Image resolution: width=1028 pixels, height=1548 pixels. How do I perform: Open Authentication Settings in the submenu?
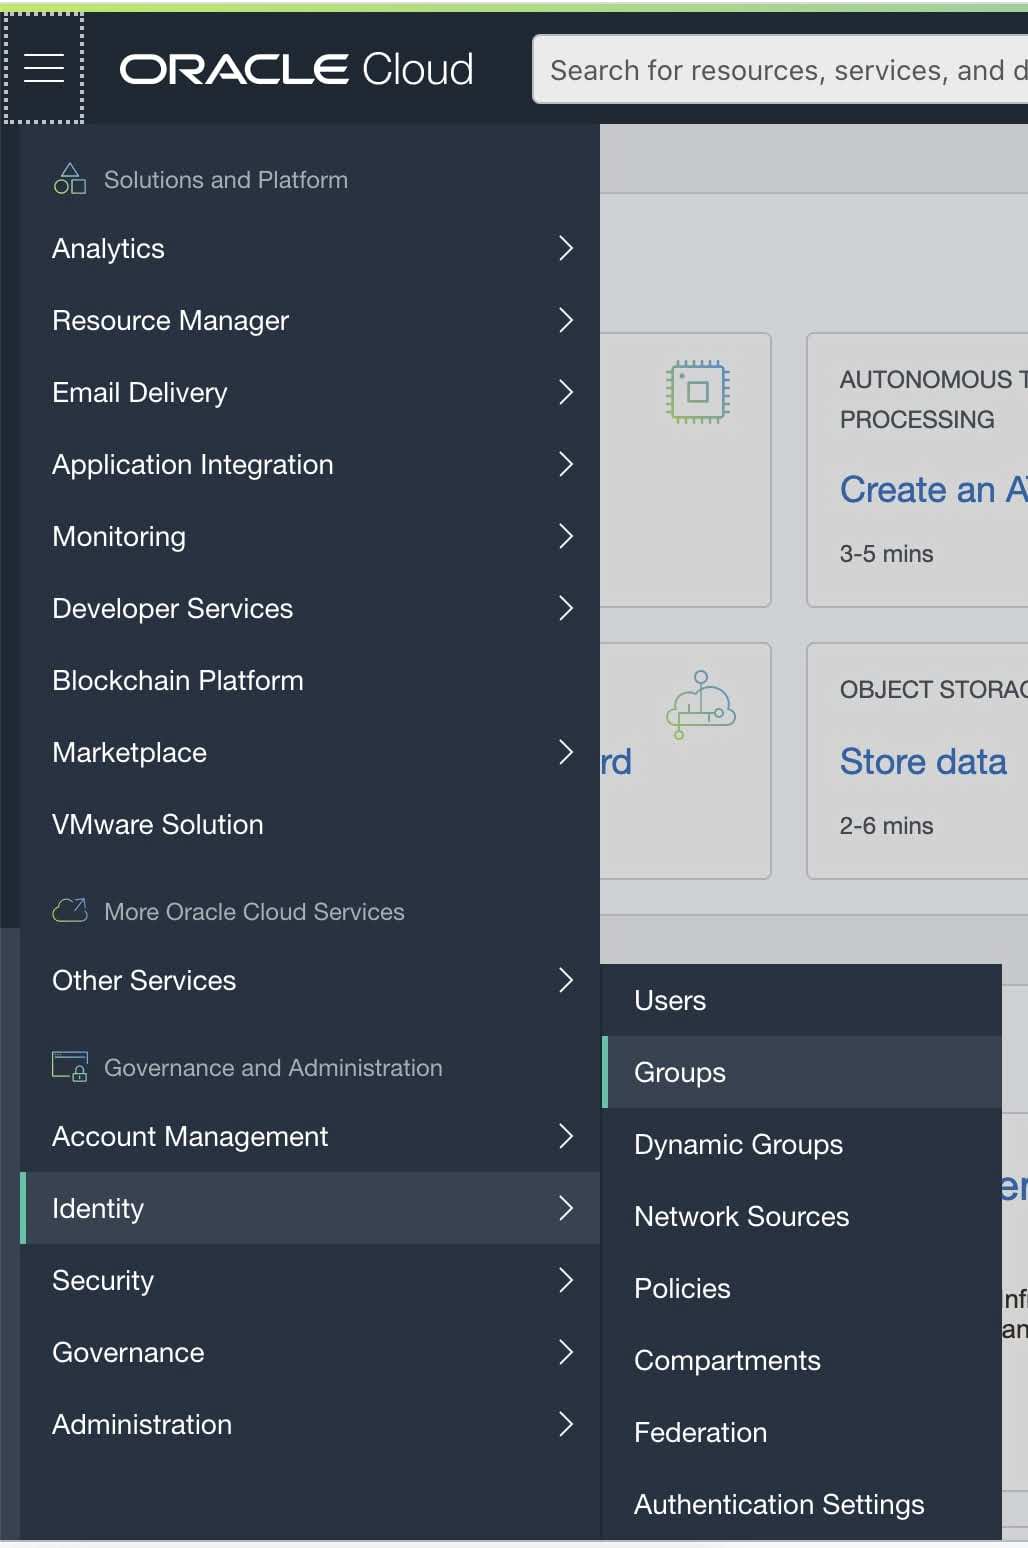pyautogui.click(x=802, y=1504)
